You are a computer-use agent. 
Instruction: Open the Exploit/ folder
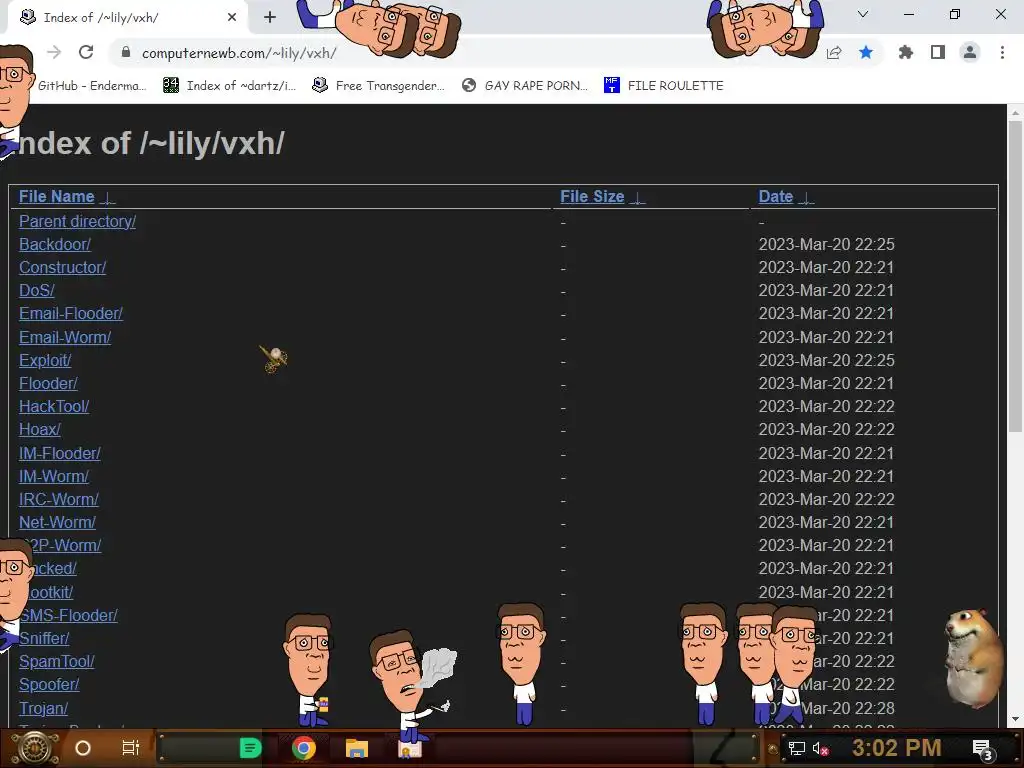pyautogui.click(x=45, y=360)
